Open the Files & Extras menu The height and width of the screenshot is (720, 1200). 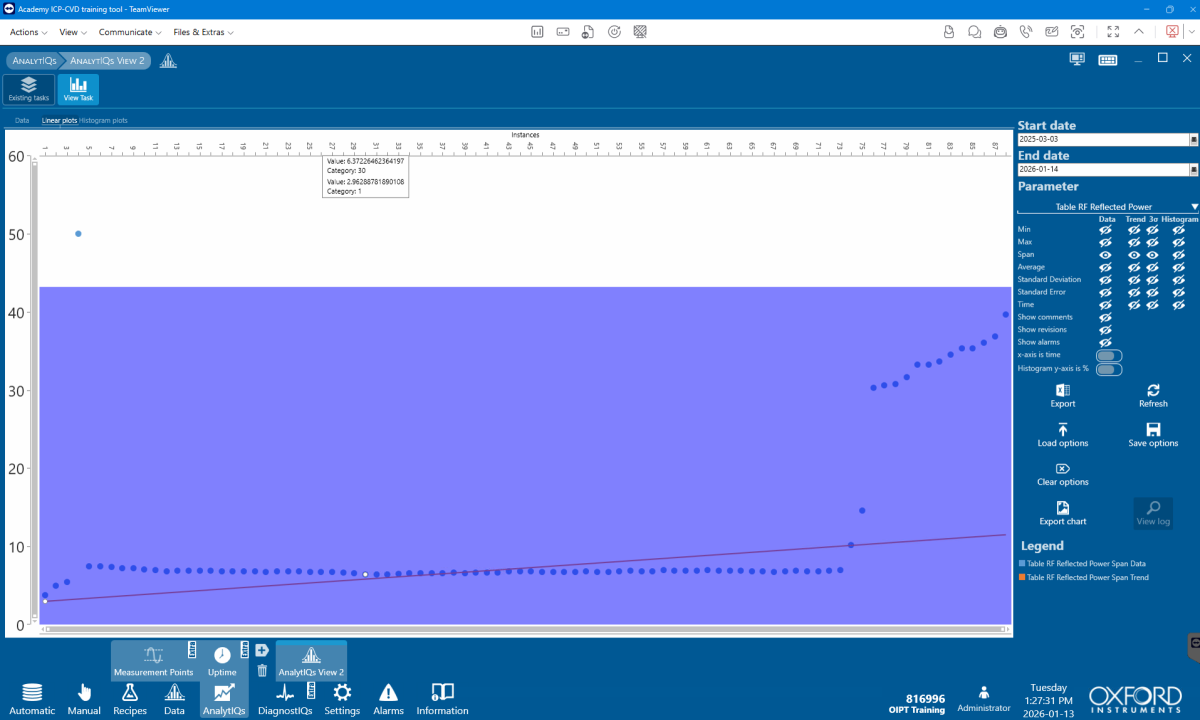pyautogui.click(x=203, y=32)
